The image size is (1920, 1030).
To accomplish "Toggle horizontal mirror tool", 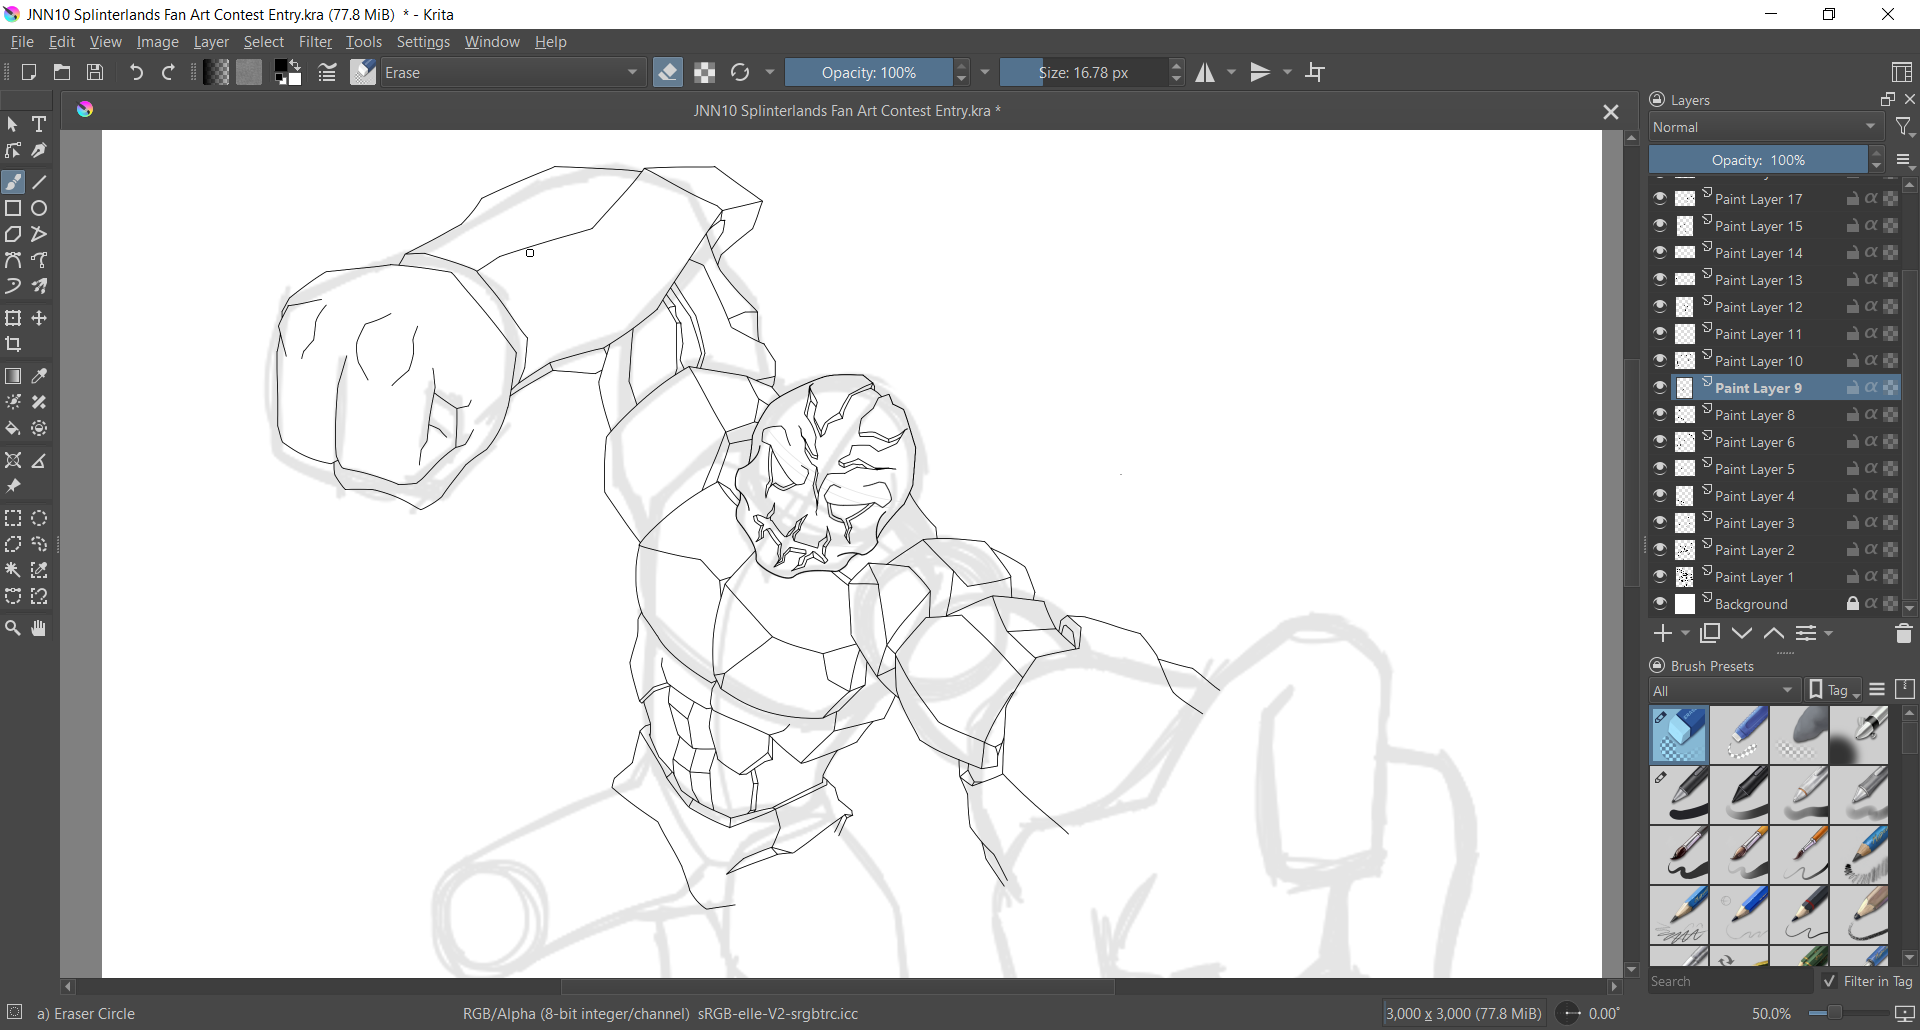I will 1205,73.
